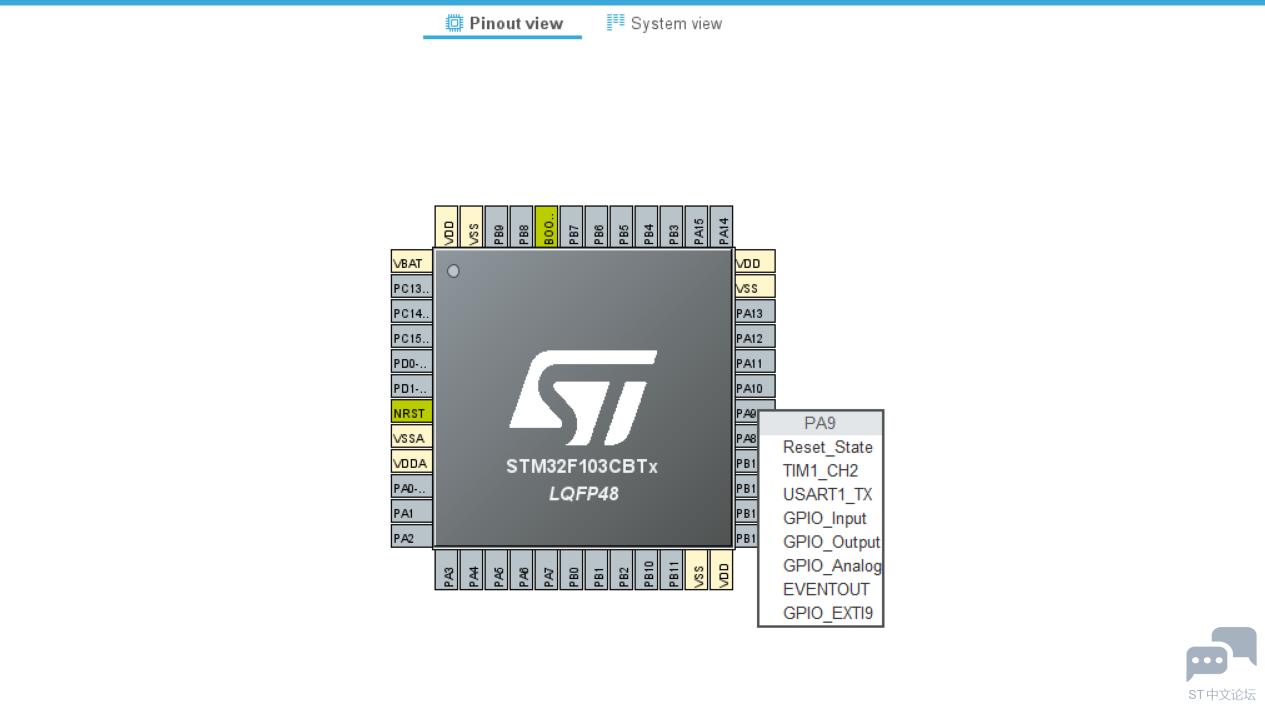This screenshot has width=1265, height=710.
Task: Select the PB0 pin
Action: pyautogui.click(x=572, y=570)
